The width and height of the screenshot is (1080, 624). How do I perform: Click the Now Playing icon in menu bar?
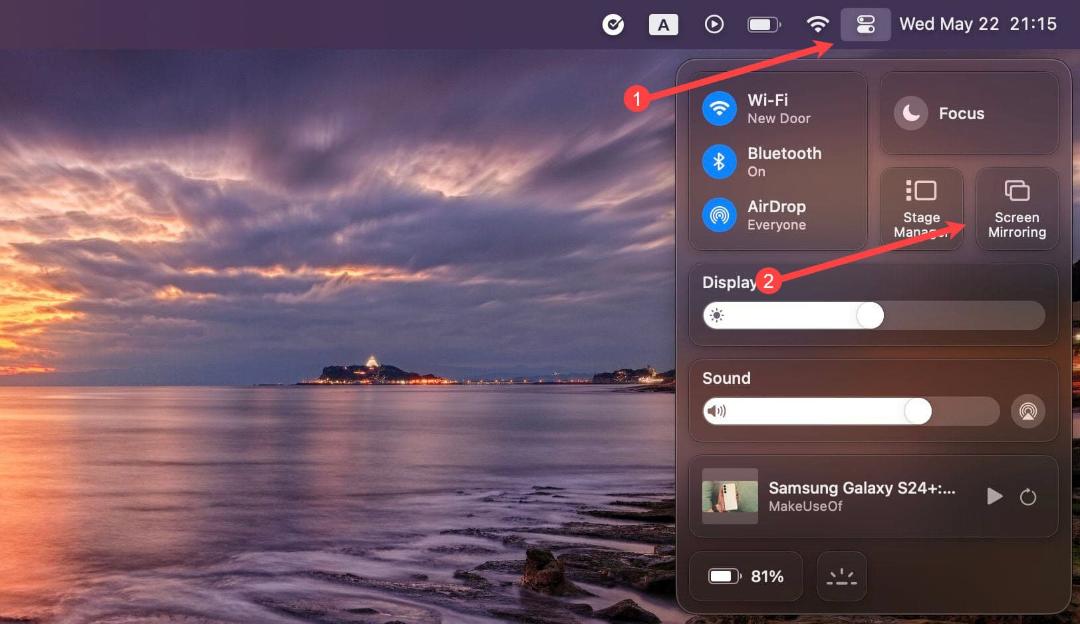point(714,25)
